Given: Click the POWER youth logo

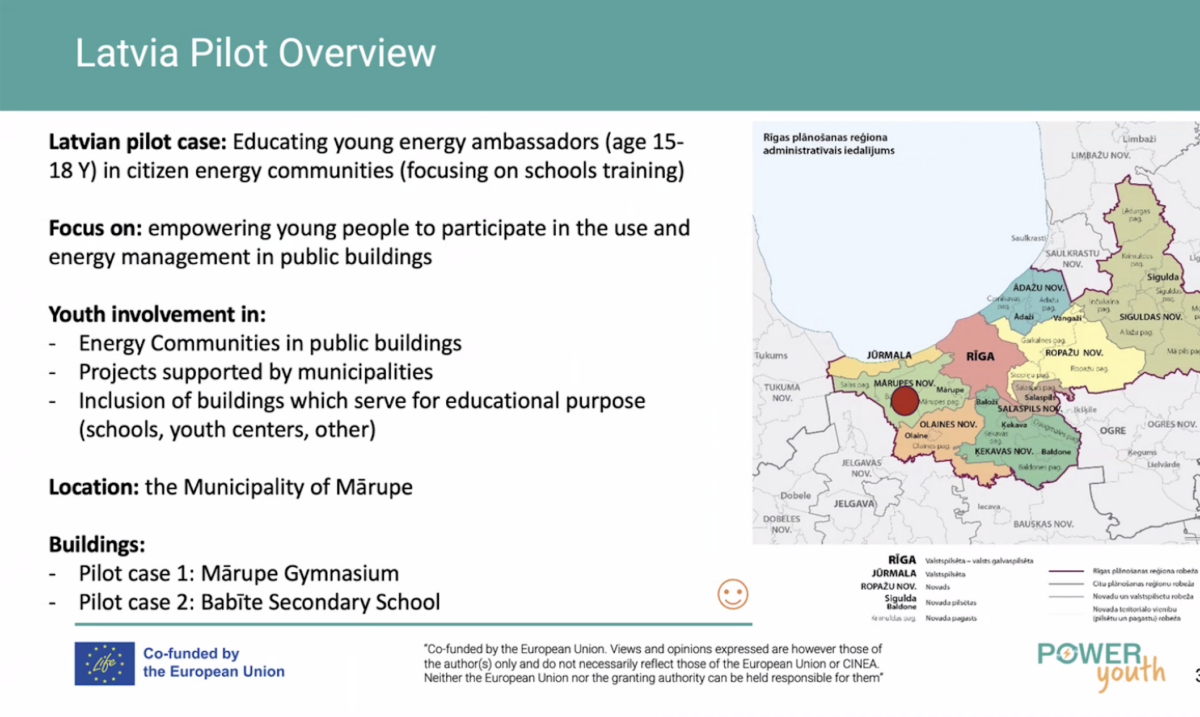Looking at the screenshot, I should click(1101, 663).
